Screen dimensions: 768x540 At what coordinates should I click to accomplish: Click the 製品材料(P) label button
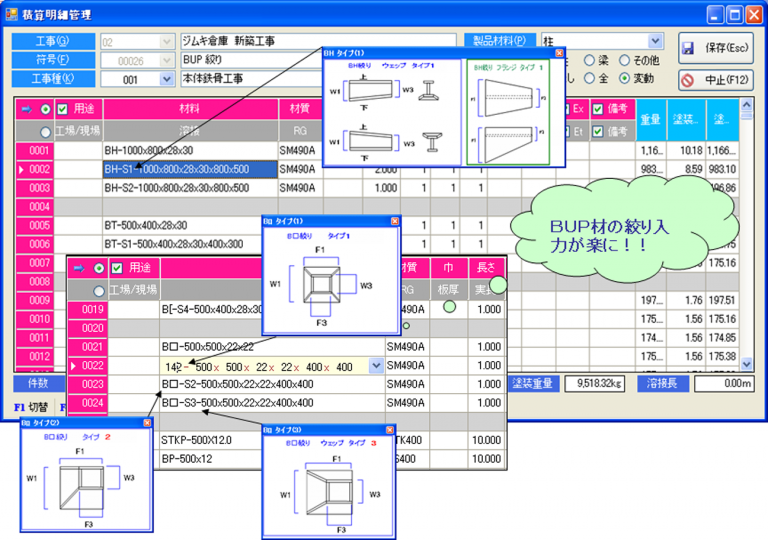pos(500,41)
